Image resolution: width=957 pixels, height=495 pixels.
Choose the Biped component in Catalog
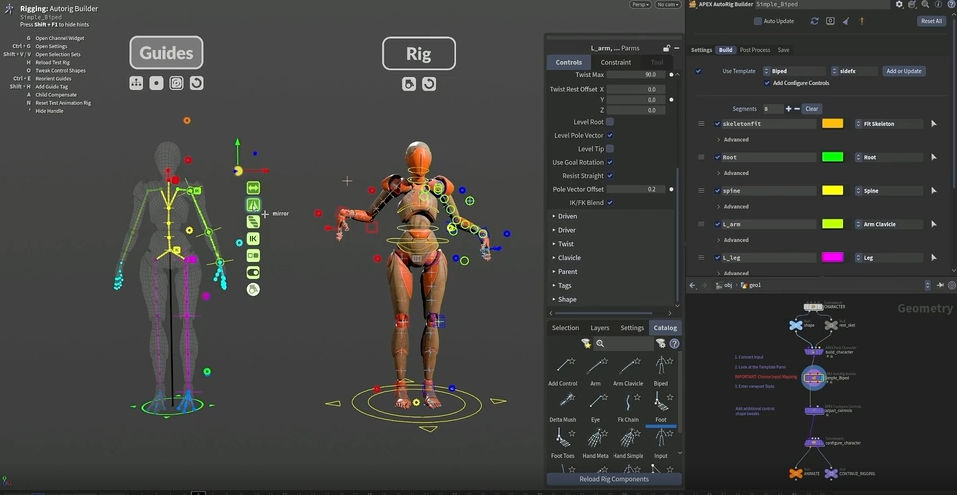coord(660,371)
